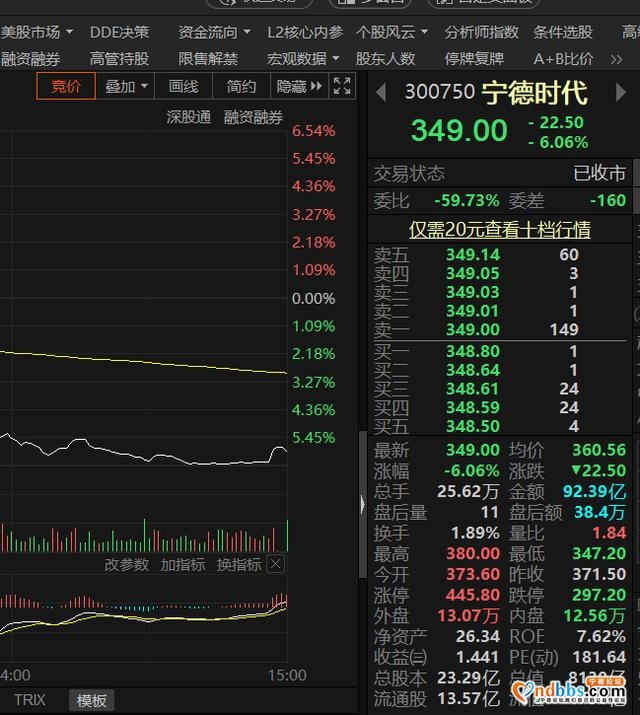Click 买二 price 348.64
The width and height of the screenshot is (640, 715).
click(473, 370)
